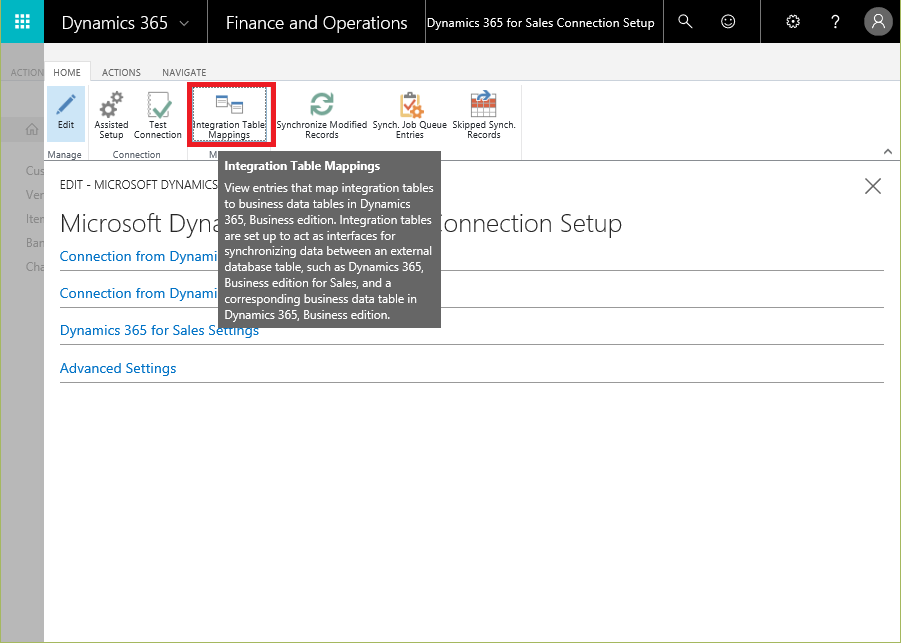Open the user account avatar

point(878,22)
